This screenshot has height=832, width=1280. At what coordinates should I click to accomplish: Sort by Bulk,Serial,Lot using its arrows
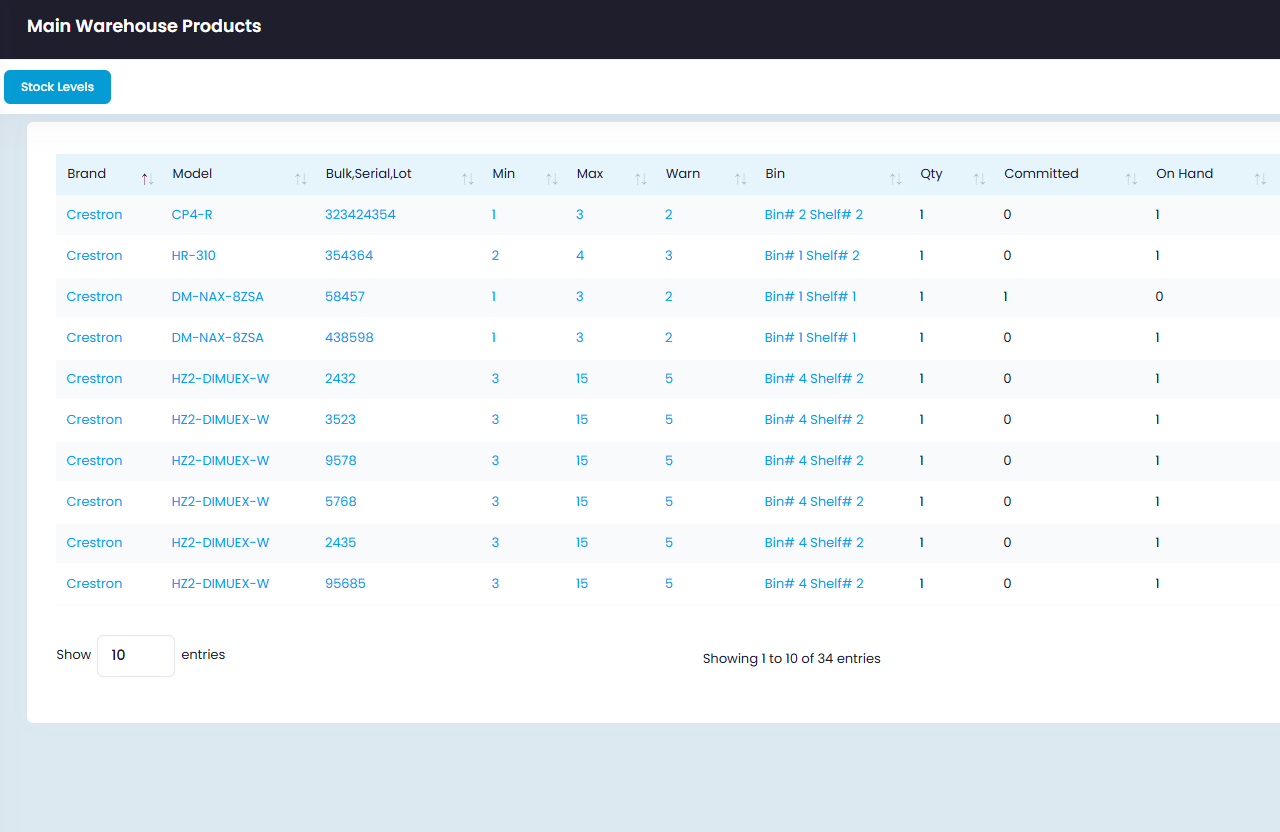(x=468, y=179)
